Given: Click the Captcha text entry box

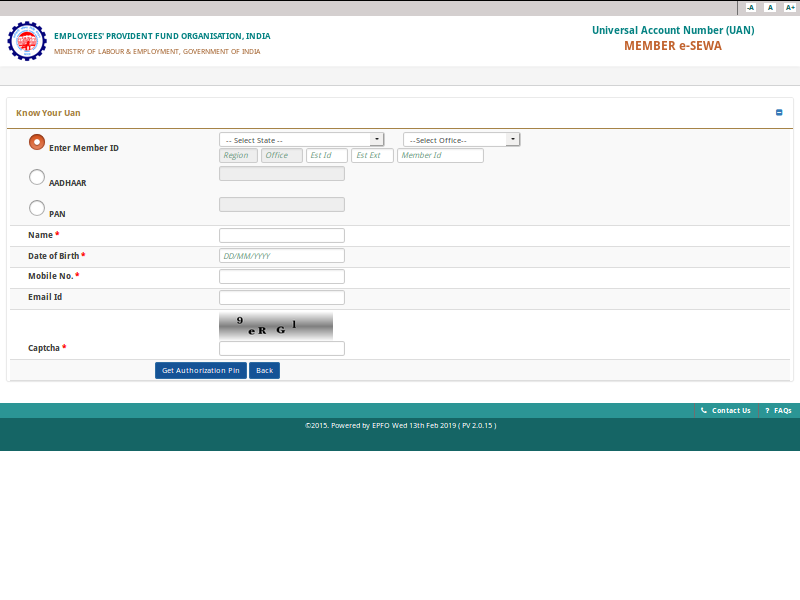Looking at the screenshot, I should [281, 348].
